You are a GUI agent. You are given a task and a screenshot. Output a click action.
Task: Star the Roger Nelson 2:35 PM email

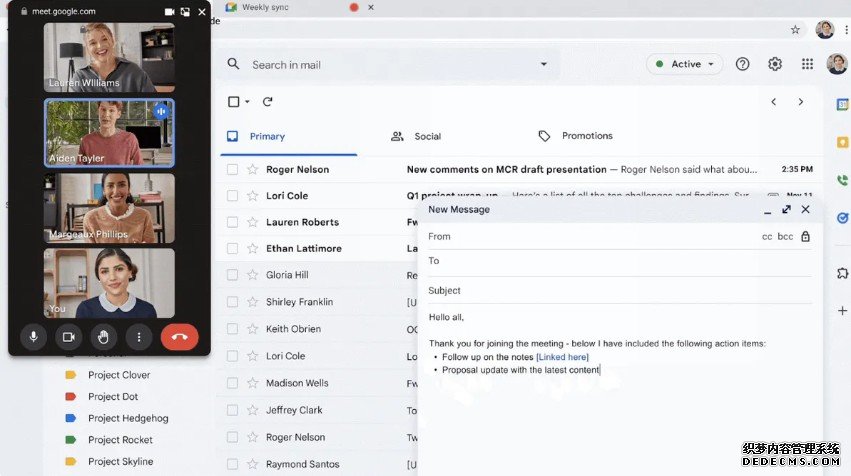click(252, 169)
